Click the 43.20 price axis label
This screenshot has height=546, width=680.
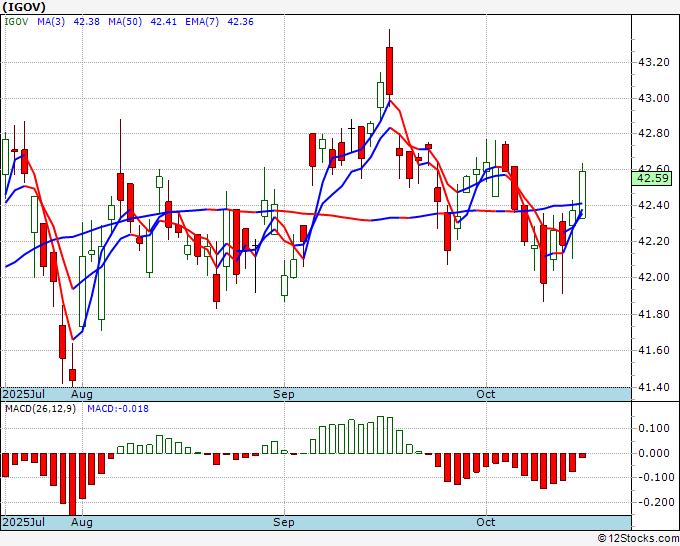654,63
